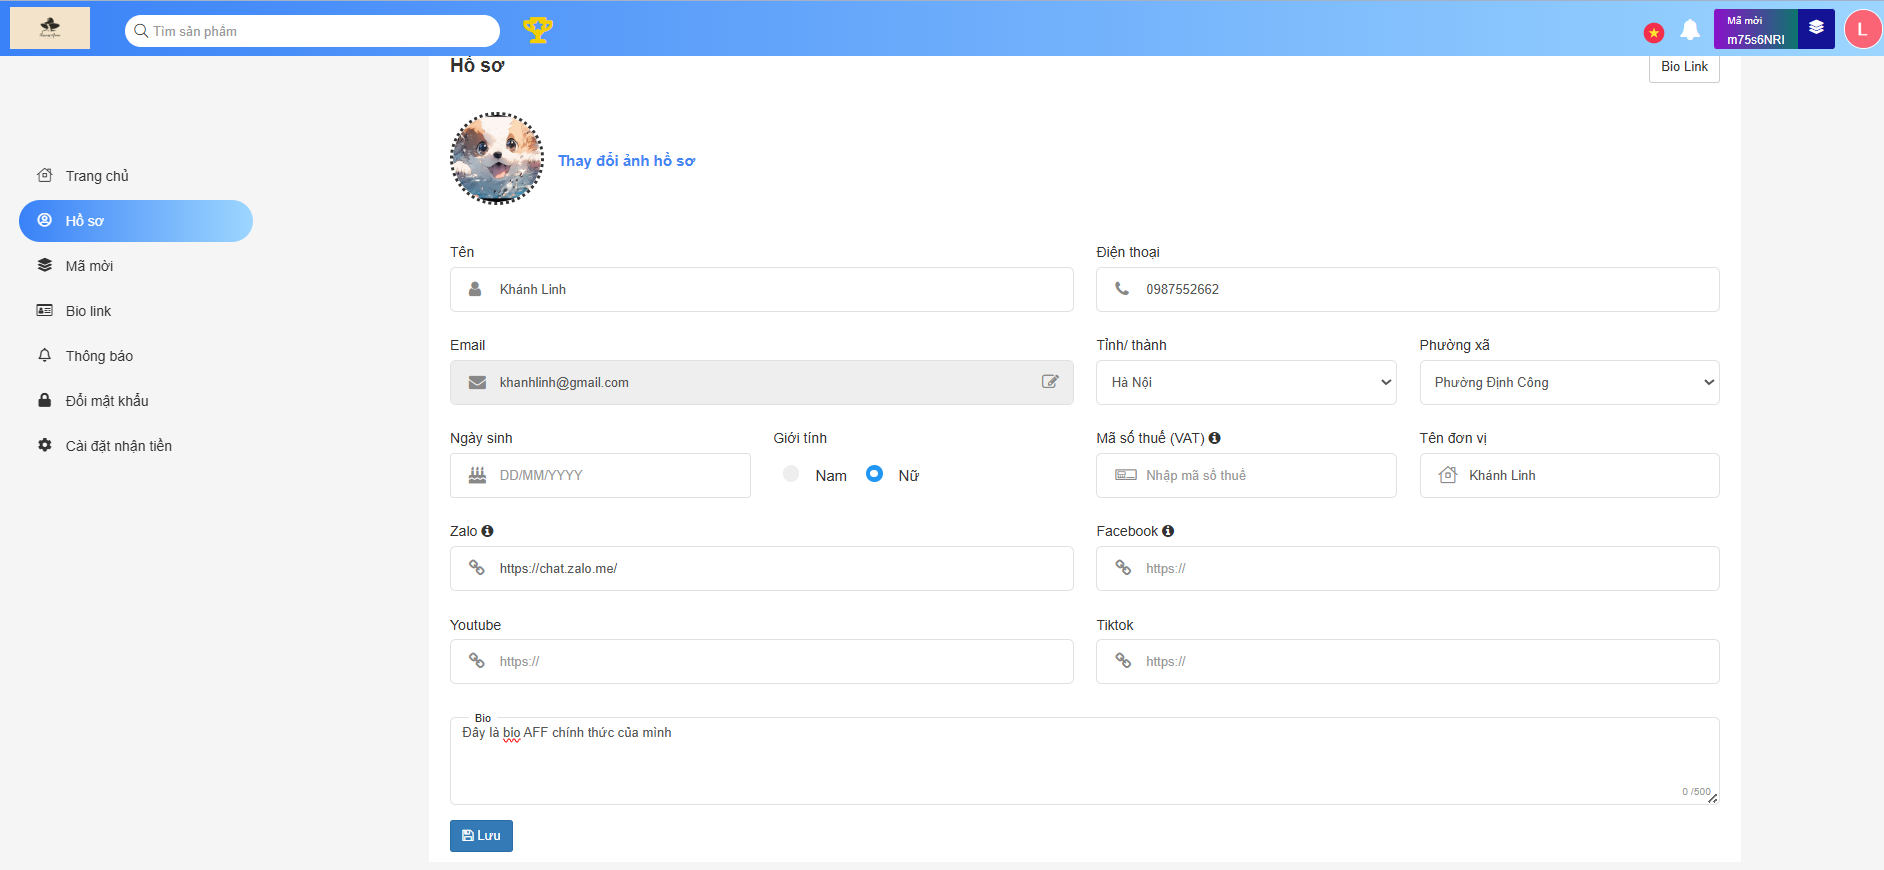Focus the Bio text area

tap(1085, 761)
